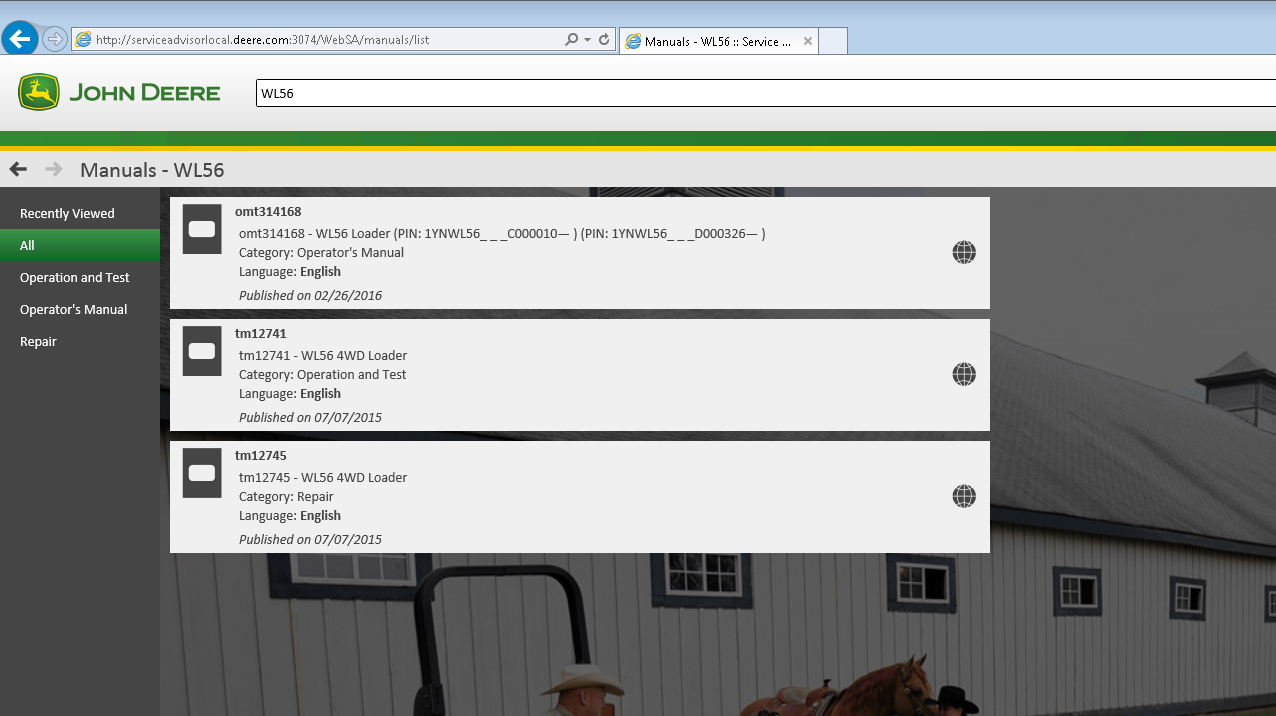Click the 'Manuals - WL56' page heading
1276x716 pixels.
click(152, 170)
